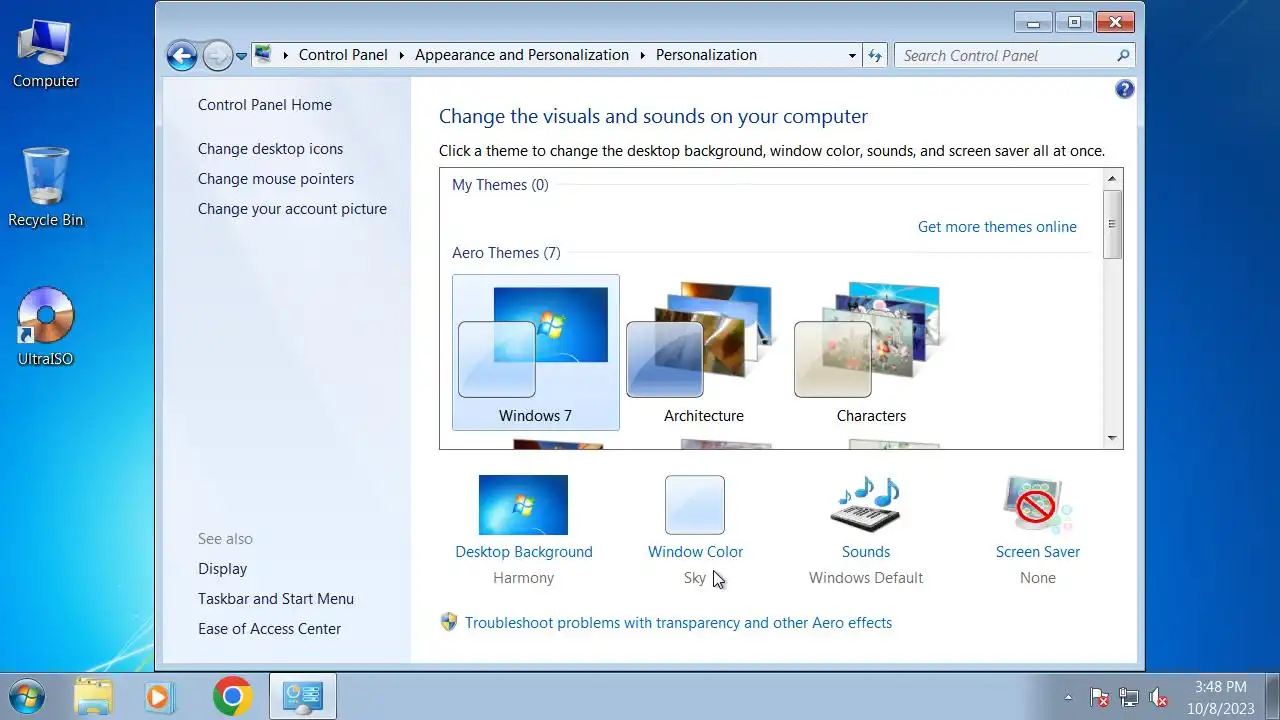This screenshot has width=1280, height=720.
Task: Launch Windows Media Player from taskbar
Action: point(160,697)
